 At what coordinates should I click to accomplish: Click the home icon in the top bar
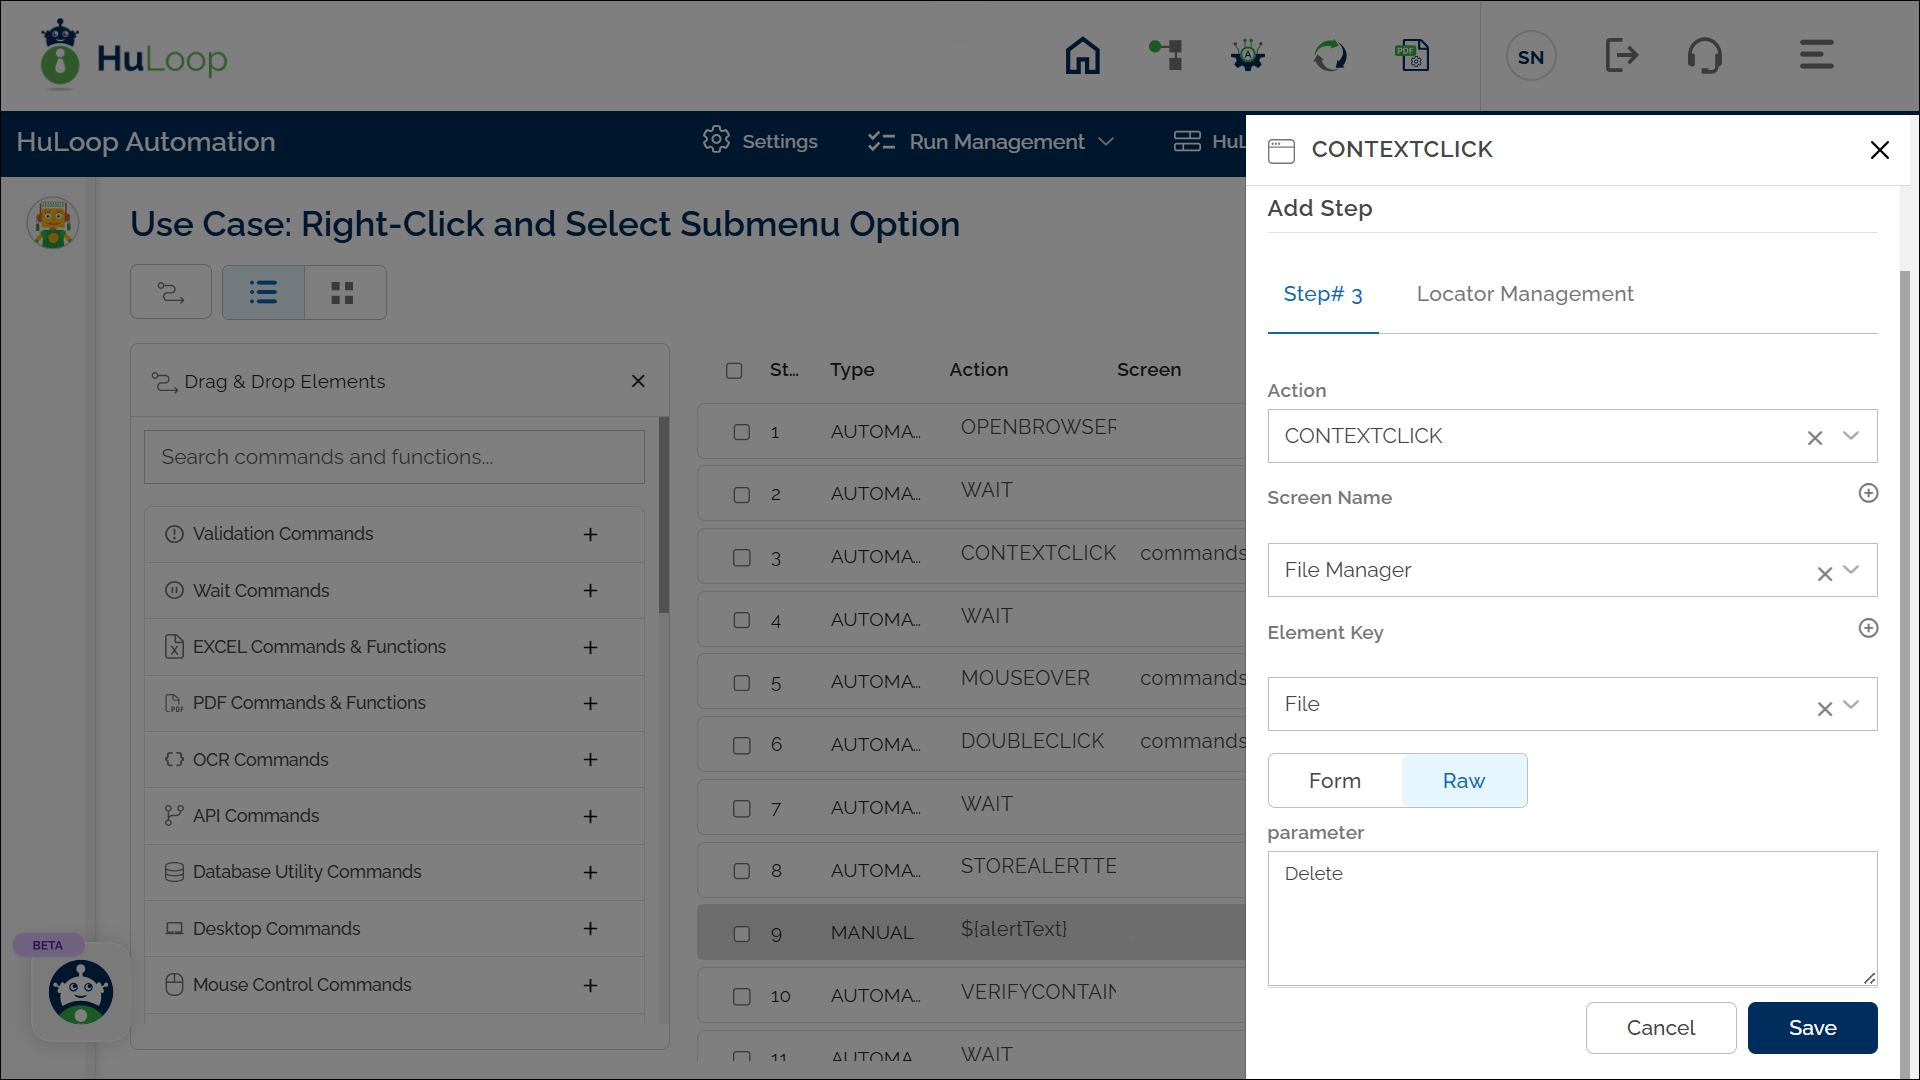pyautogui.click(x=1082, y=56)
